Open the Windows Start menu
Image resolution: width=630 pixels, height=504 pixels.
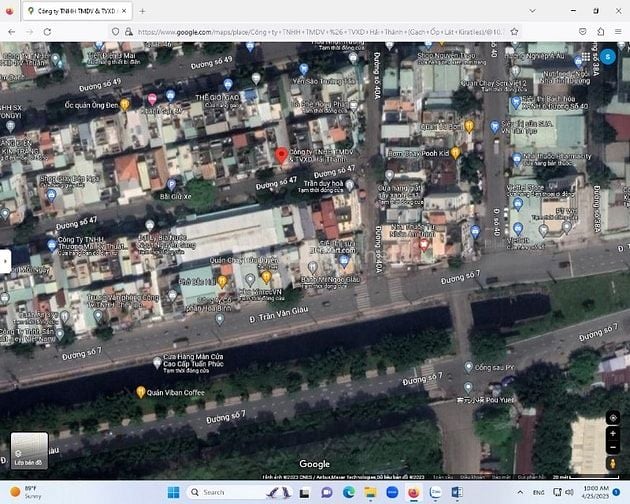[x=174, y=492]
